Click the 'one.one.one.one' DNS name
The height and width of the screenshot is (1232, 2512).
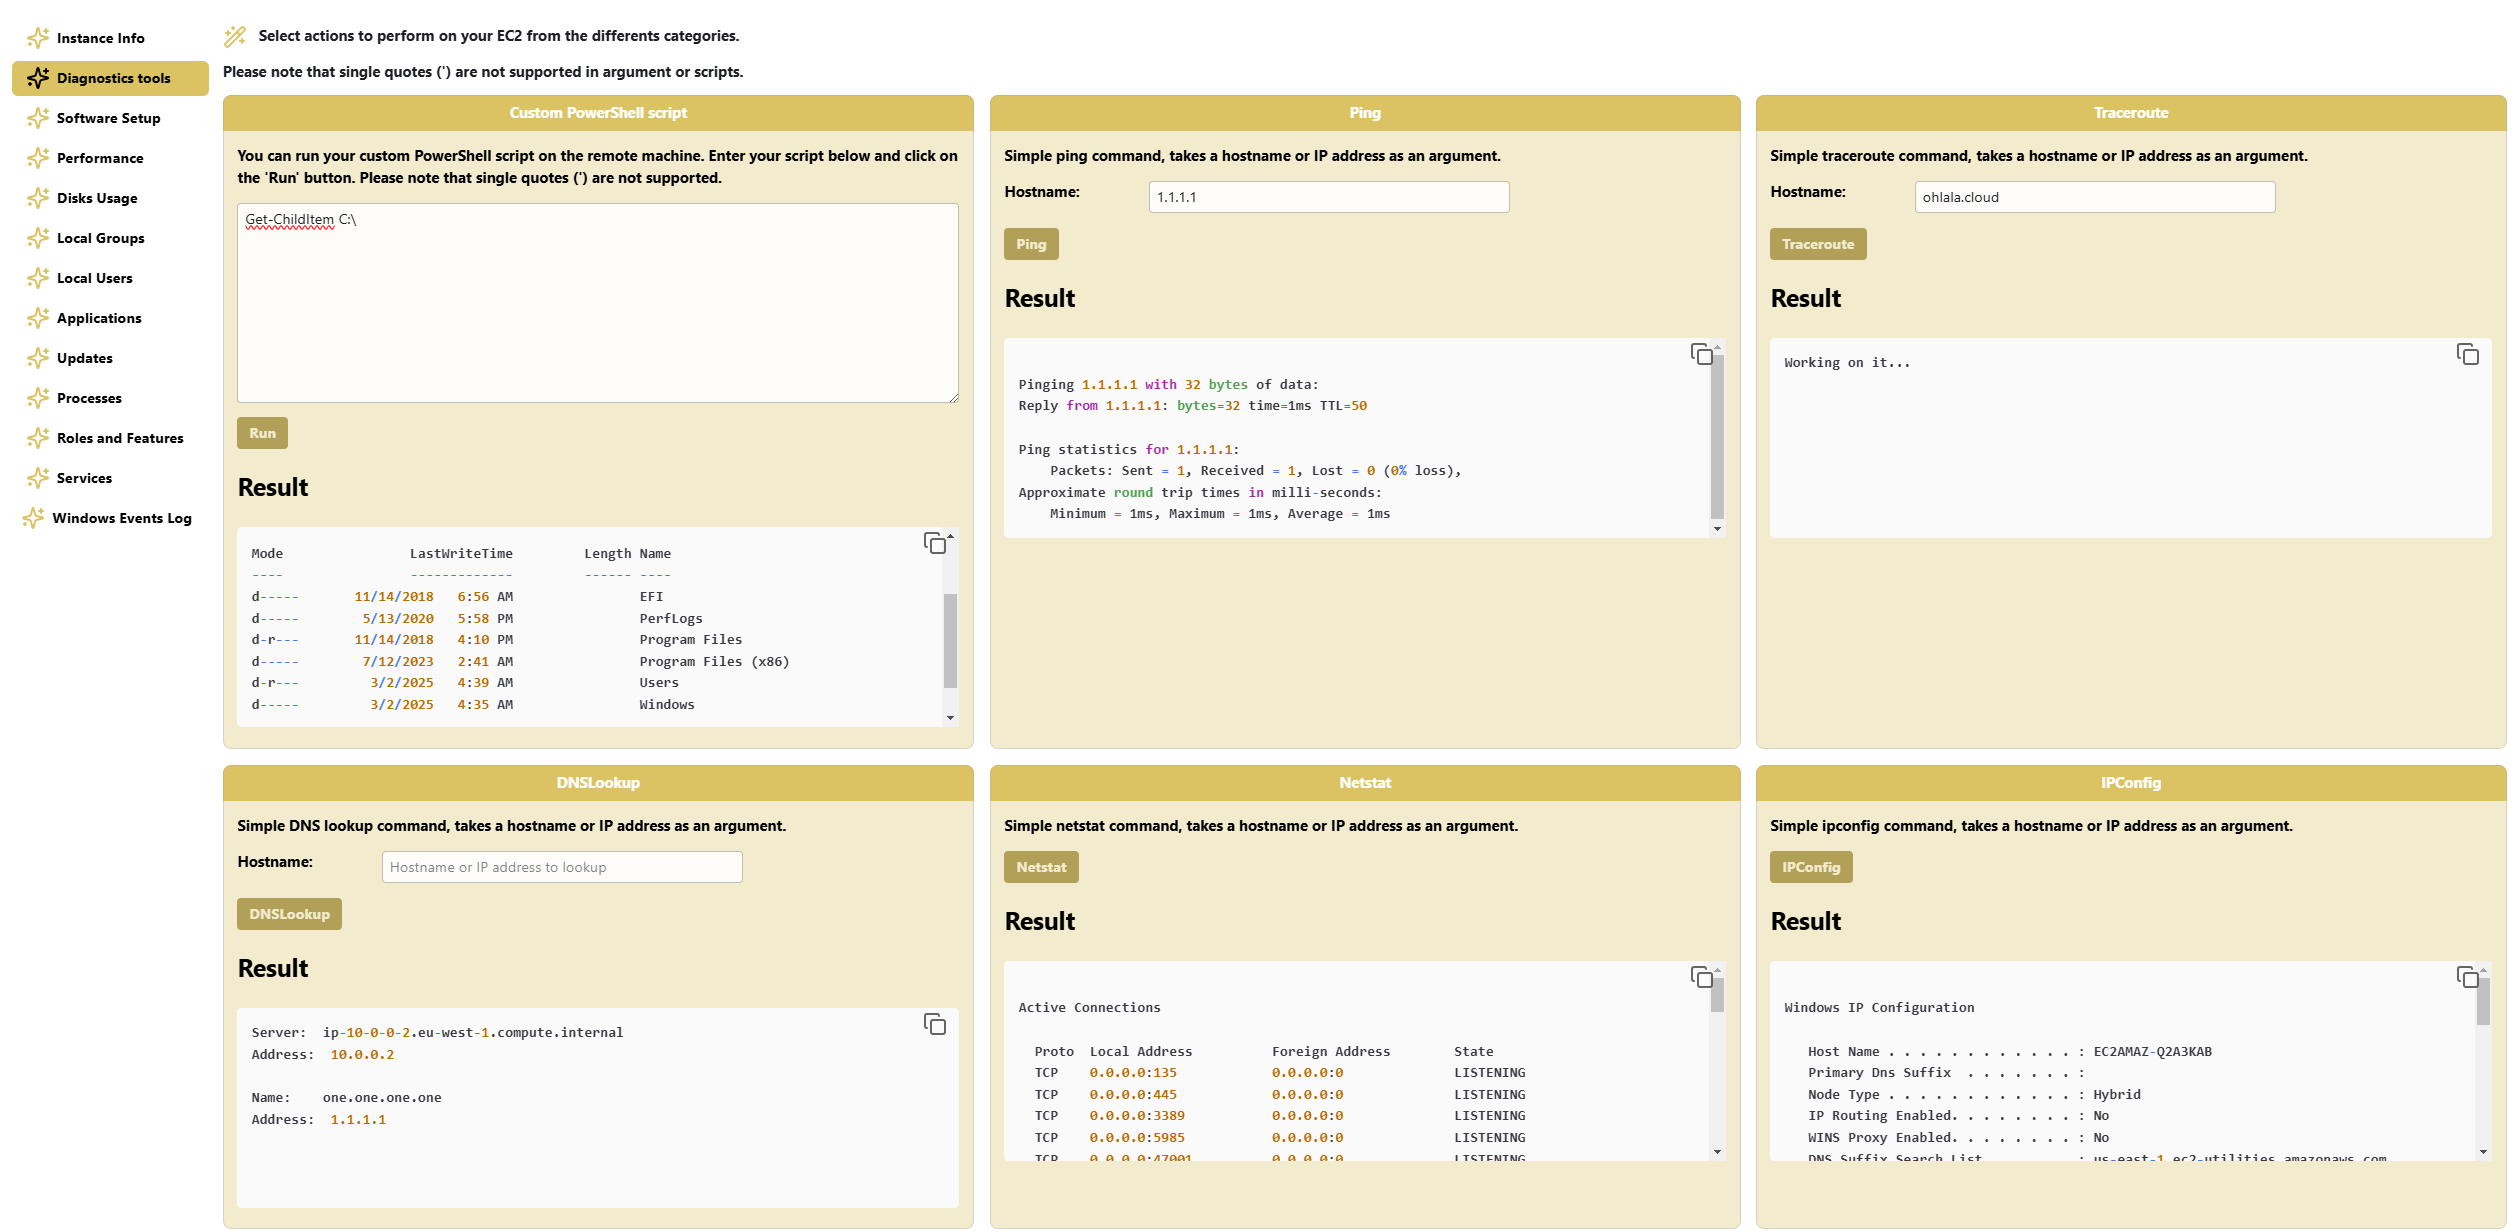[382, 1098]
